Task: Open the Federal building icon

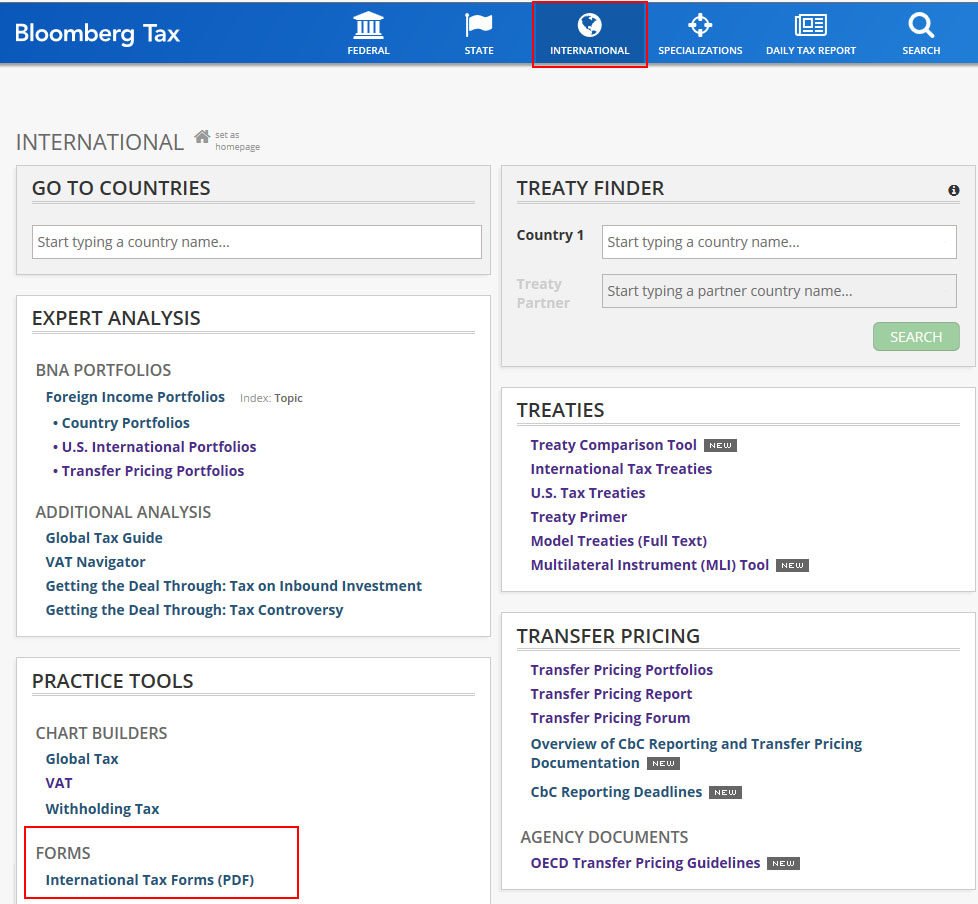Action: (368, 26)
